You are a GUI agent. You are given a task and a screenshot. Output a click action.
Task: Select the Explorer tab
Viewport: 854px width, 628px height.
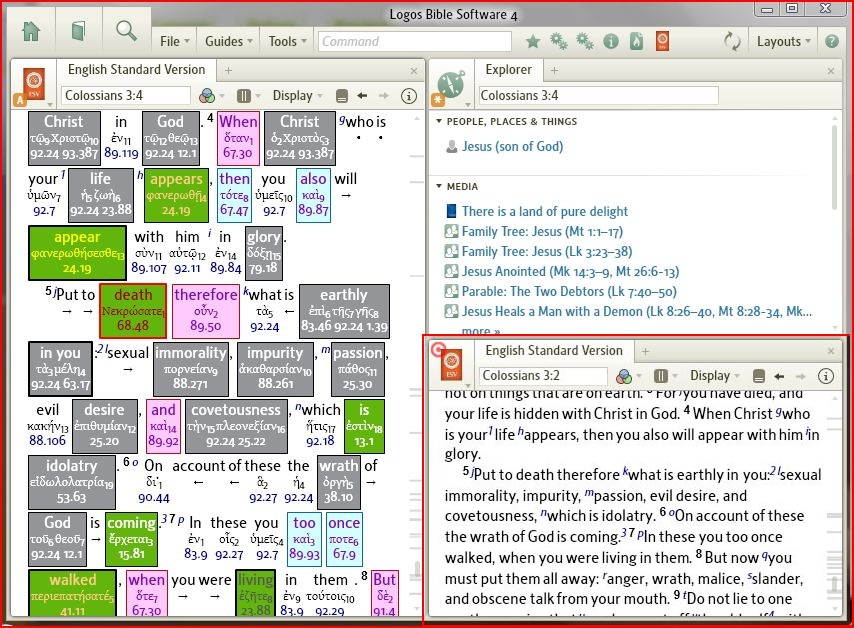(x=508, y=70)
